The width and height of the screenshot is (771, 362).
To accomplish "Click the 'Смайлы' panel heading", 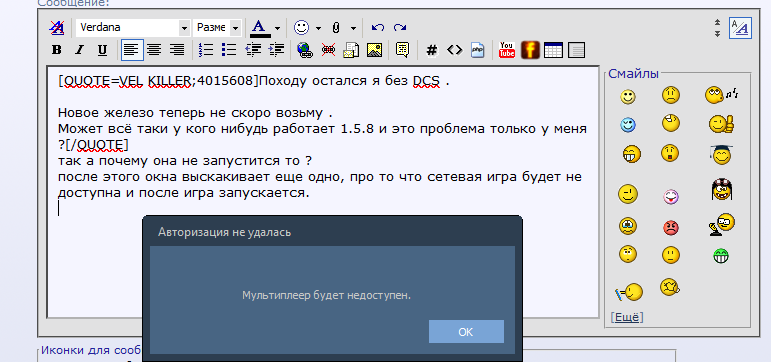I will (633, 74).
